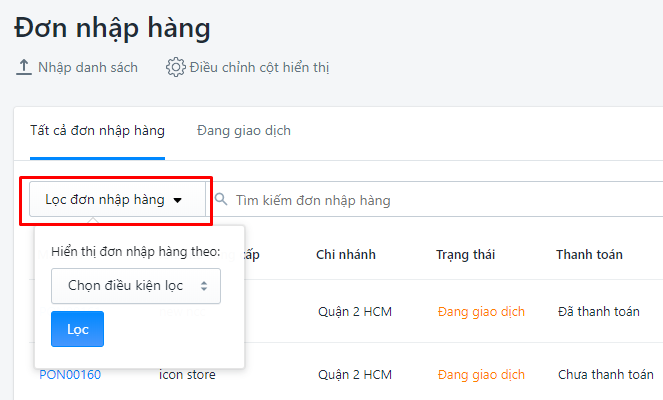
Task: Switch to the Tất cả đơn nhập hàng tab
Action: click(x=97, y=131)
